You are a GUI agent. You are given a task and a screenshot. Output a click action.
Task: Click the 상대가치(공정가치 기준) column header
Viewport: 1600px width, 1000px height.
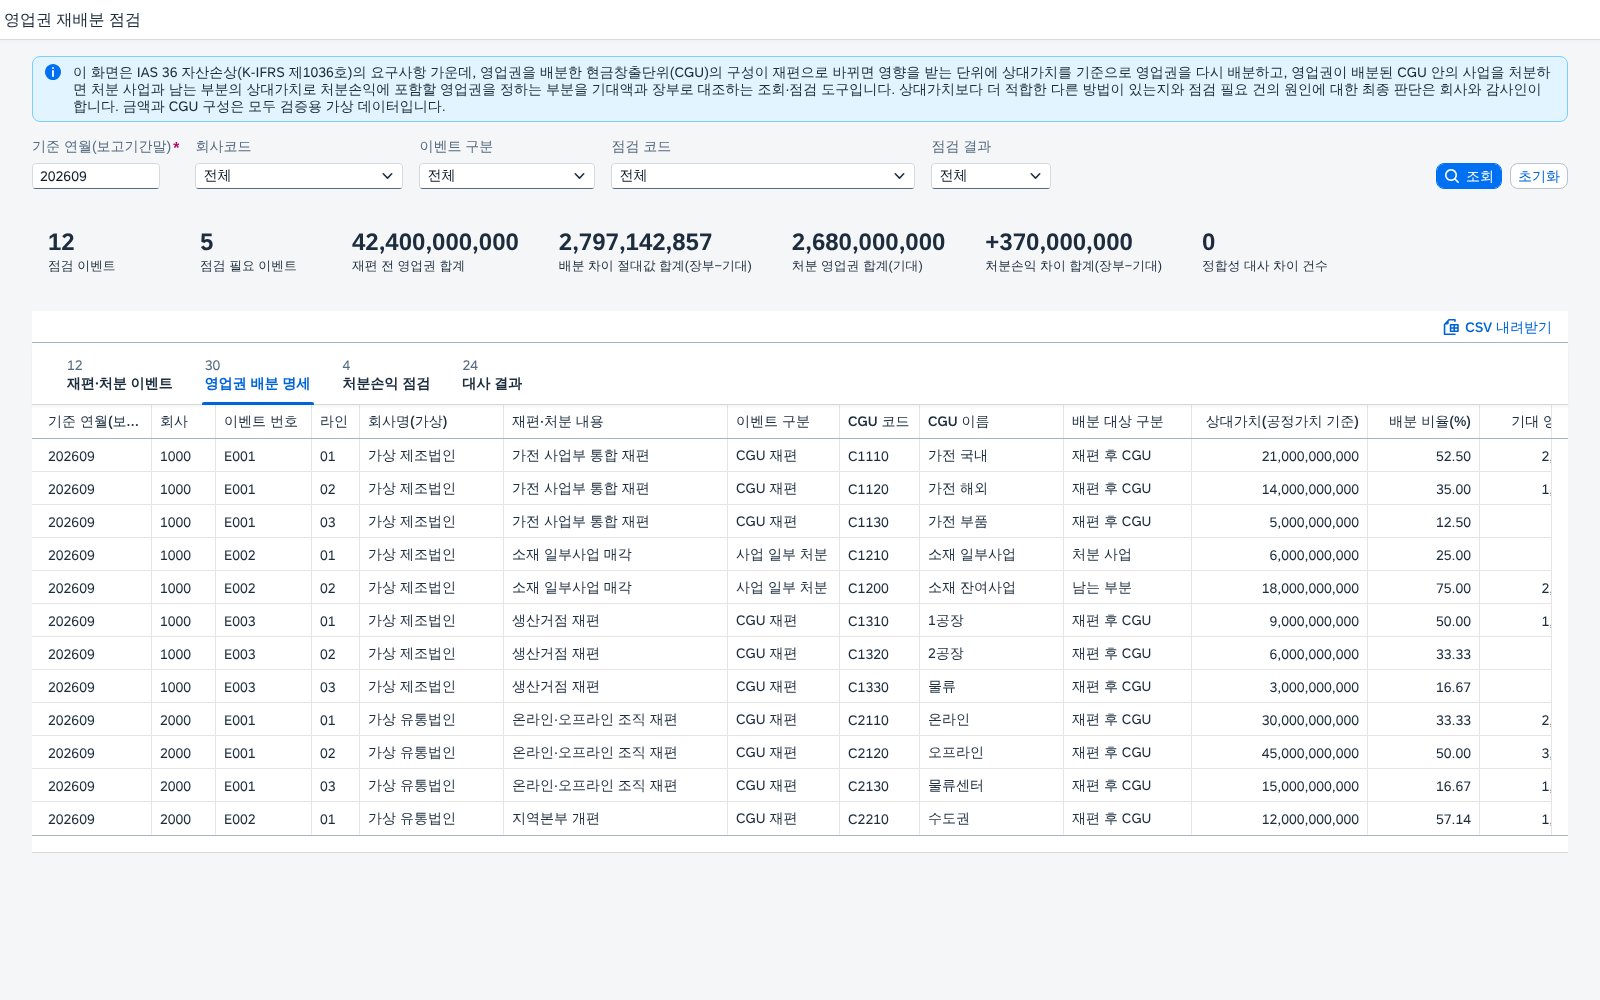pyautogui.click(x=1279, y=422)
